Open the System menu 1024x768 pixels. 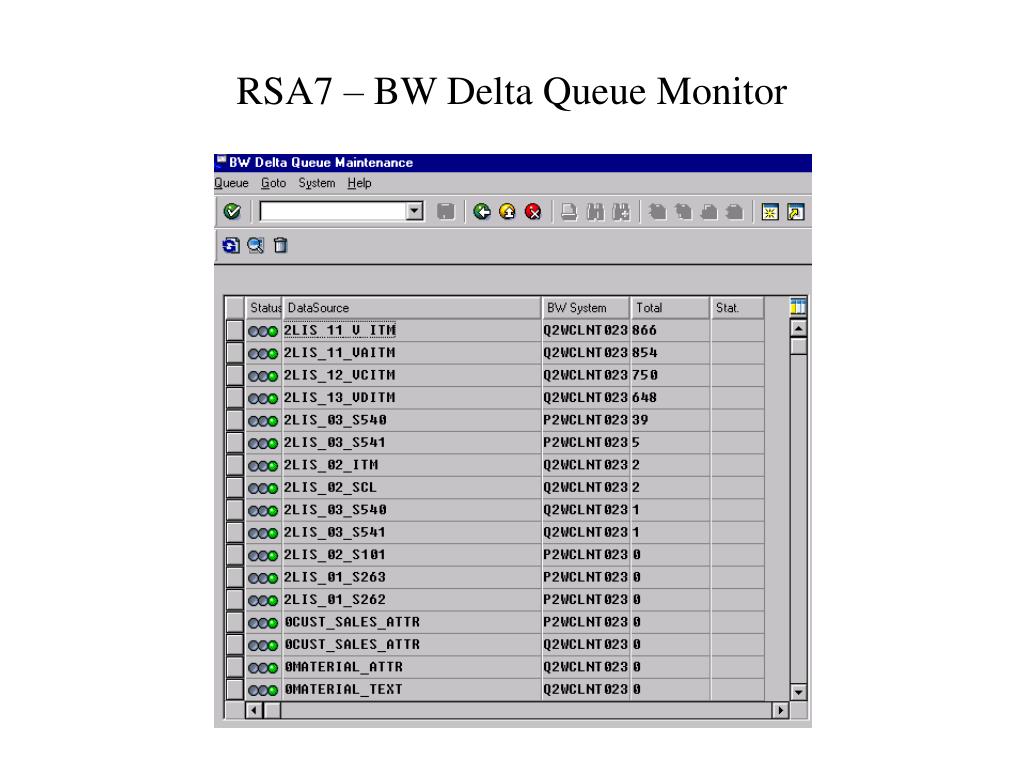[317, 184]
